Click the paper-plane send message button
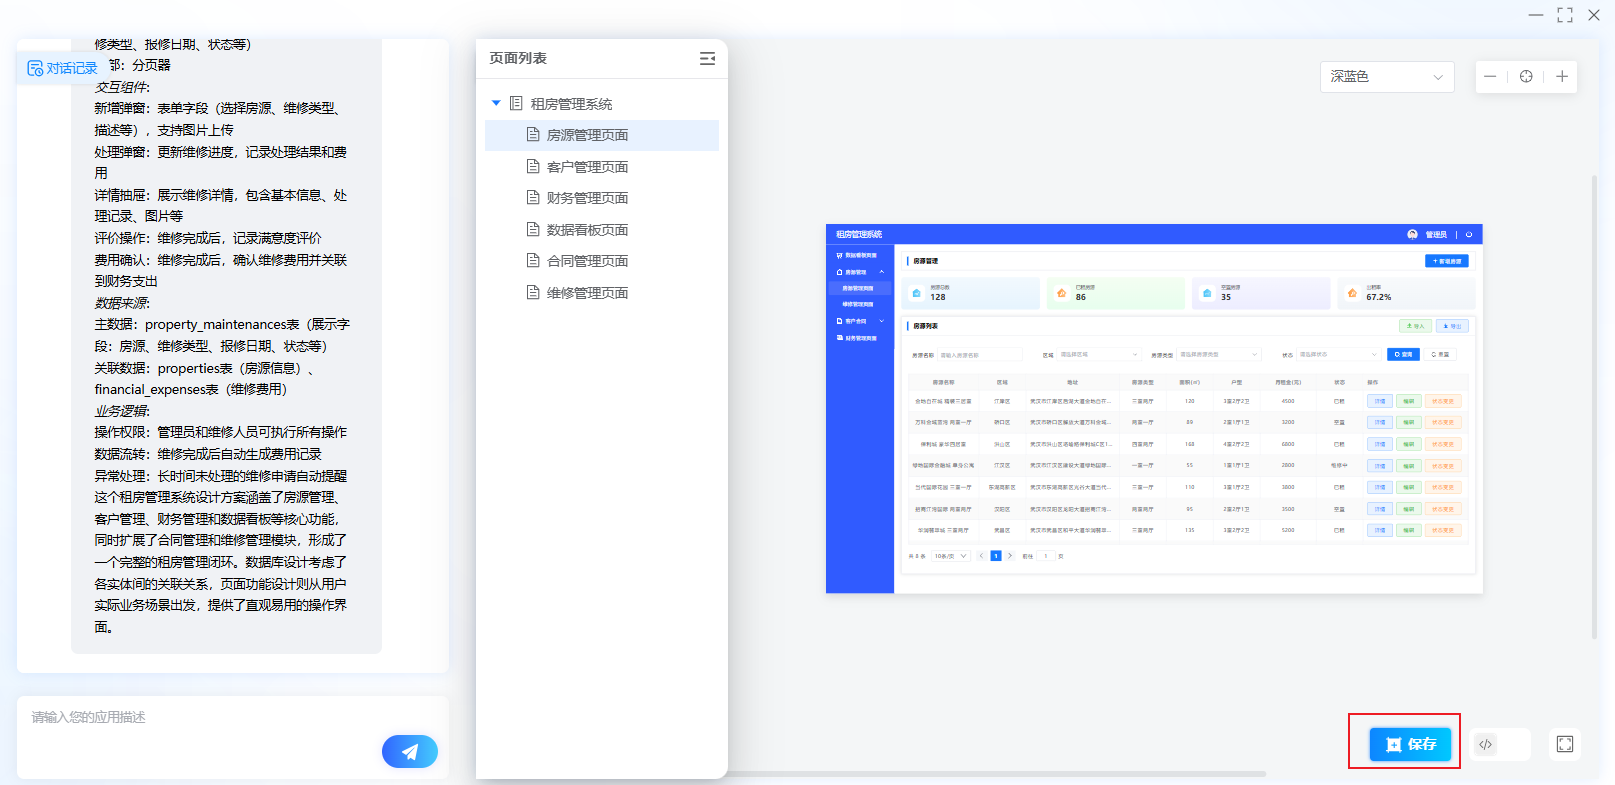Image resolution: width=1615 pixels, height=785 pixels. pos(409,751)
